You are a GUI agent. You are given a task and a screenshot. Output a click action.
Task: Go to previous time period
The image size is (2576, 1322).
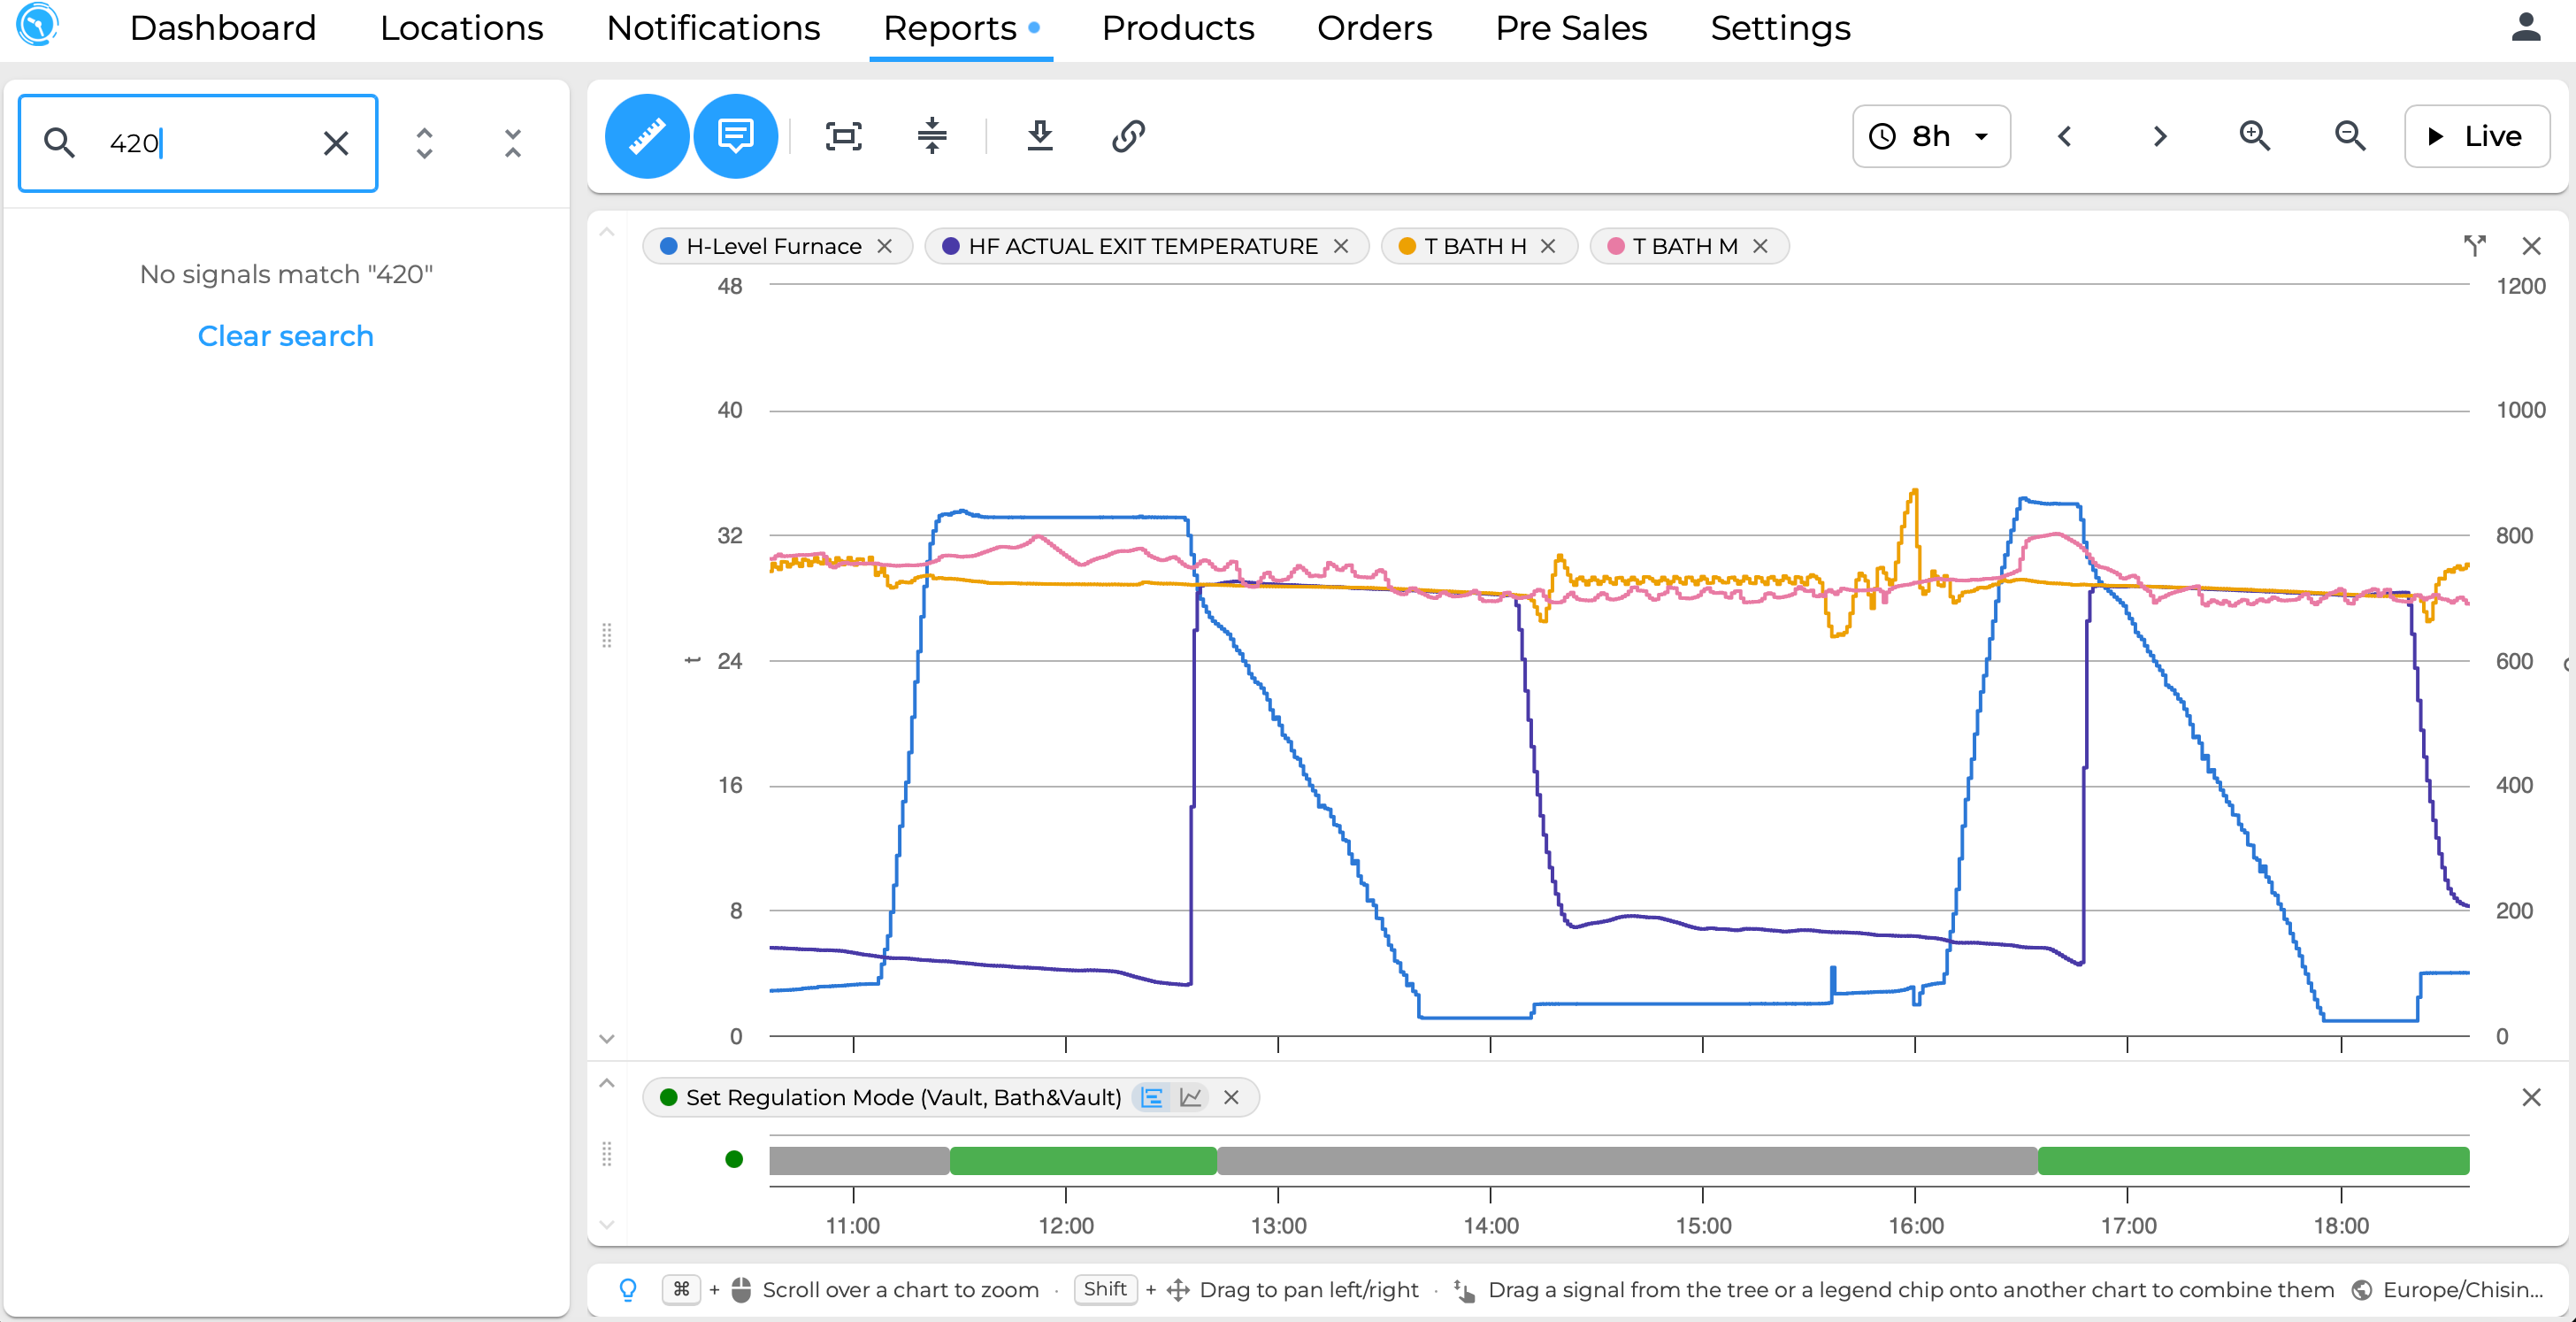point(2064,136)
